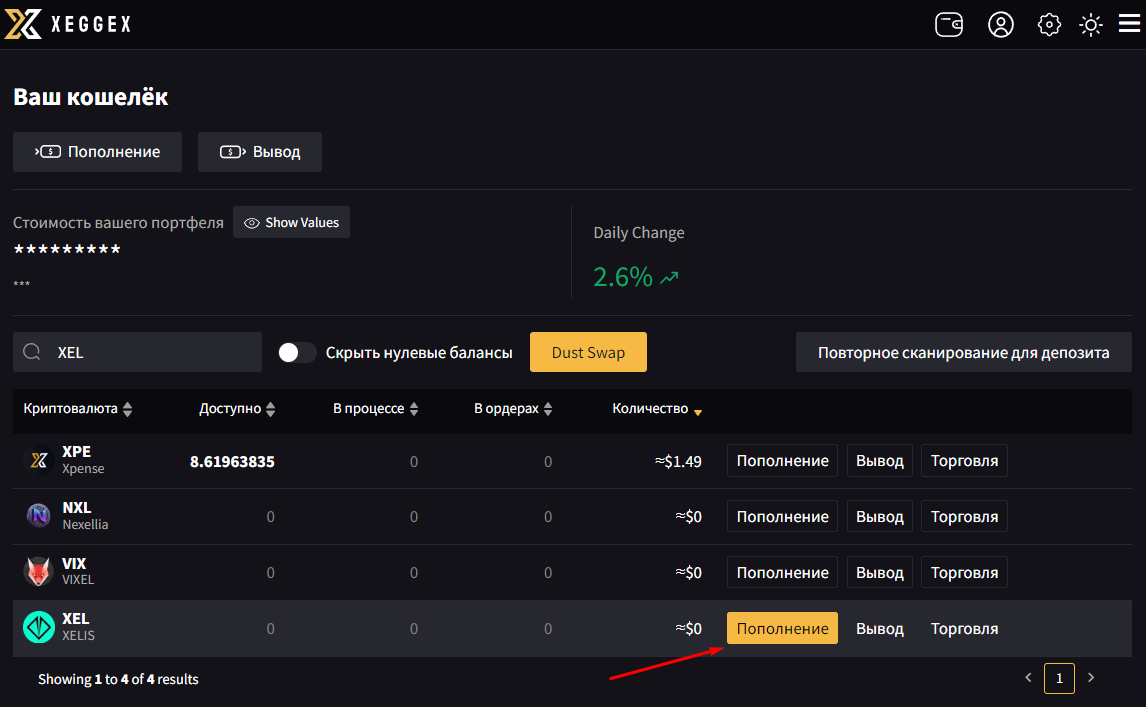Click the XPE balance 8.61963835
The height and width of the screenshot is (707, 1146).
point(232,461)
